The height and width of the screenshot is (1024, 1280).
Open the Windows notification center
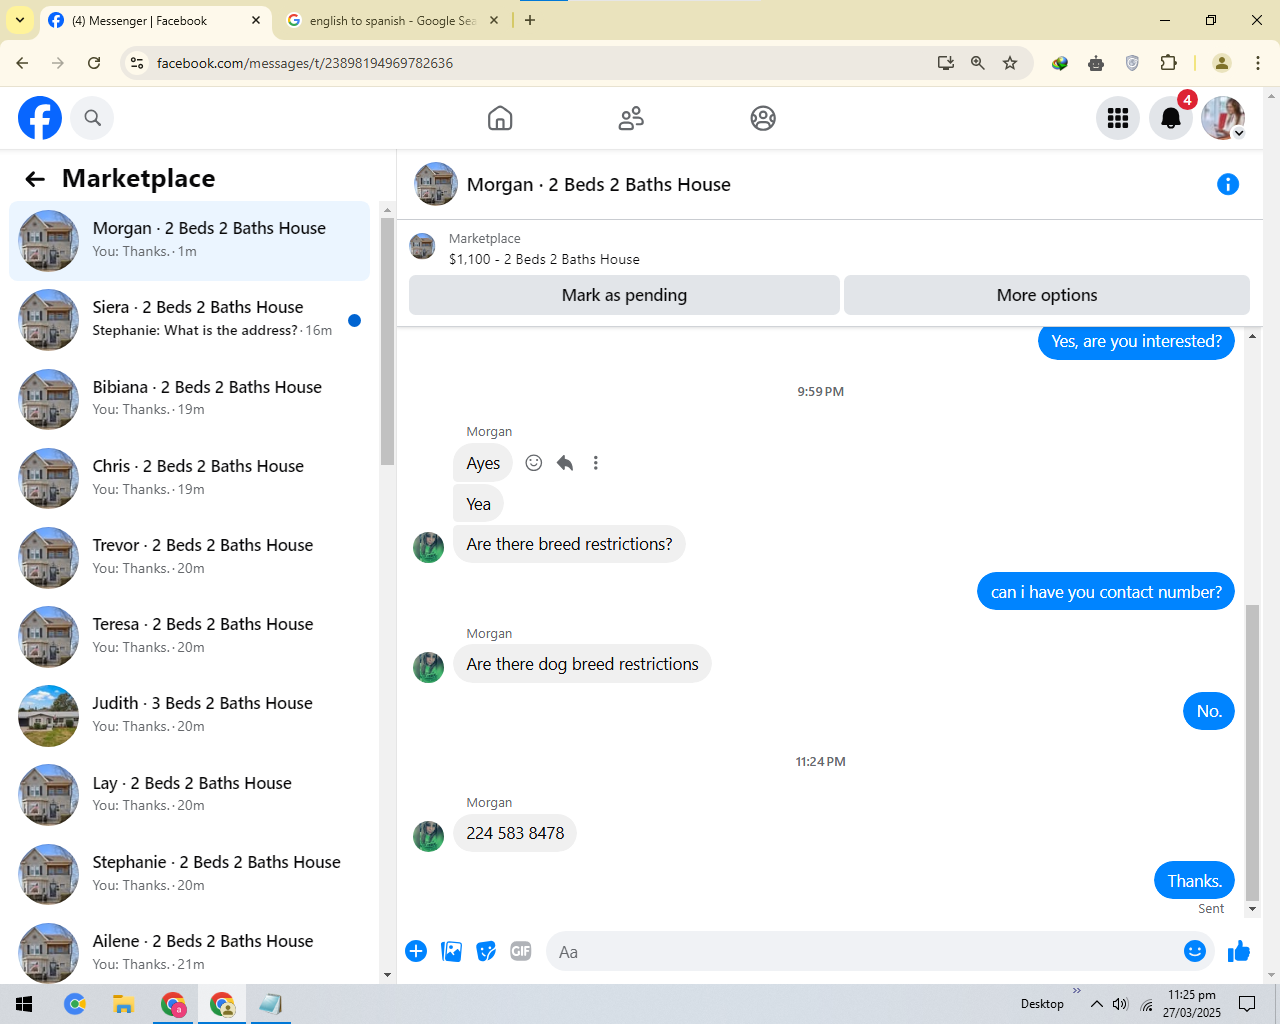[x=1247, y=1004]
